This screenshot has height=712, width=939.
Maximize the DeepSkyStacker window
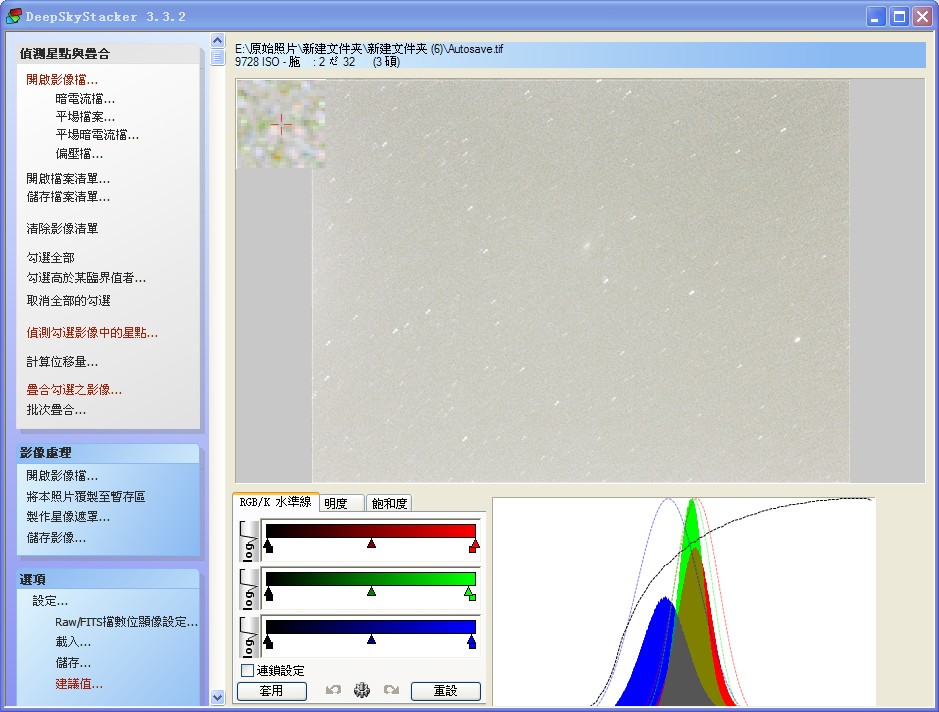point(899,17)
